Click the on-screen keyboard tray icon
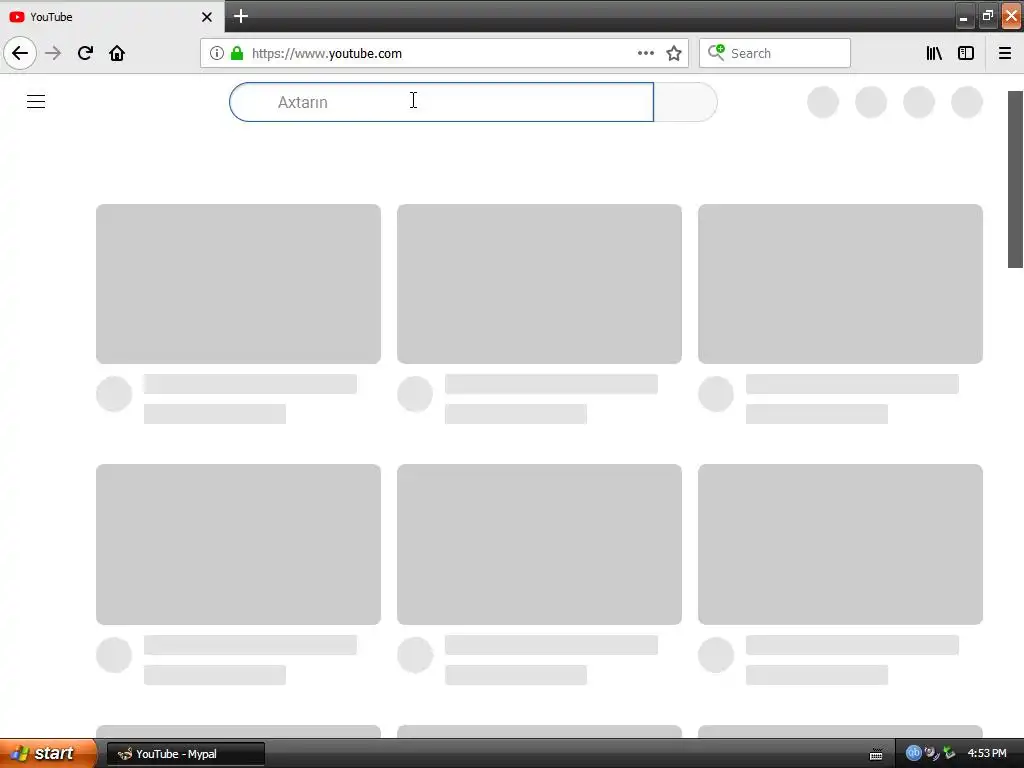 (876, 755)
